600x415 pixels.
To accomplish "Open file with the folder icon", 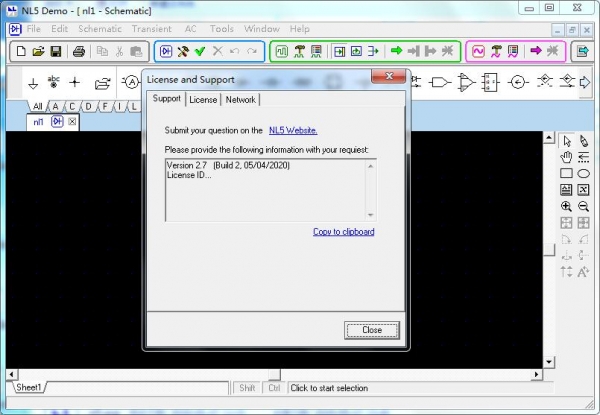I will (38, 51).
